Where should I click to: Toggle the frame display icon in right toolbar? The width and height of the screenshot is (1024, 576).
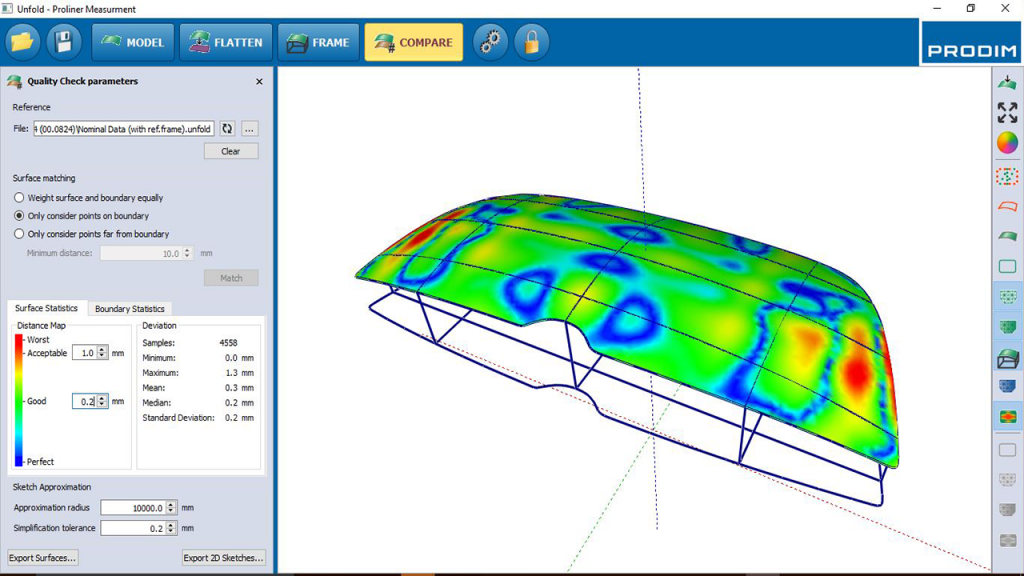pyautogui.click(x=1007, y=358)
